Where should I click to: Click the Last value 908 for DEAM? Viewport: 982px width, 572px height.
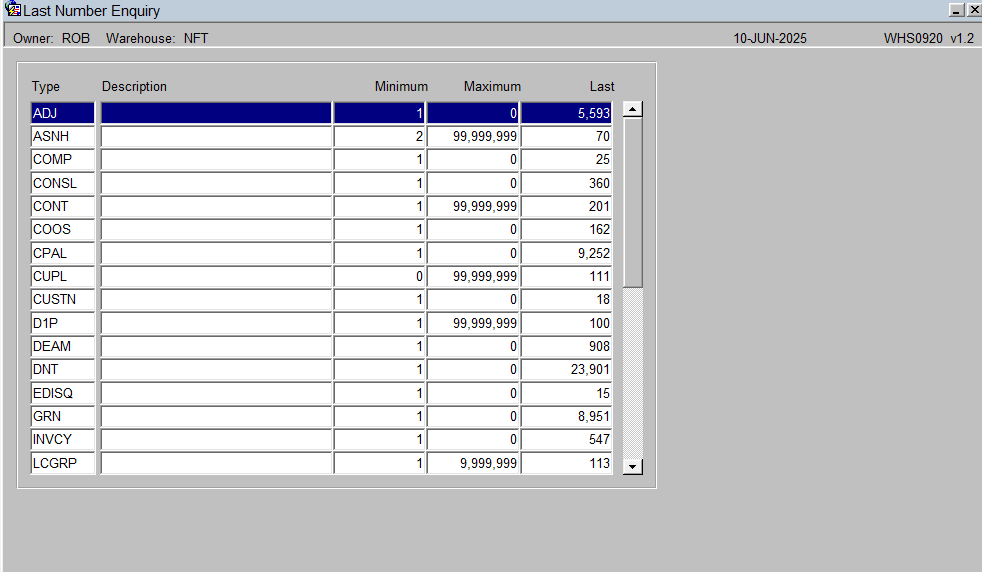(567, 347)
